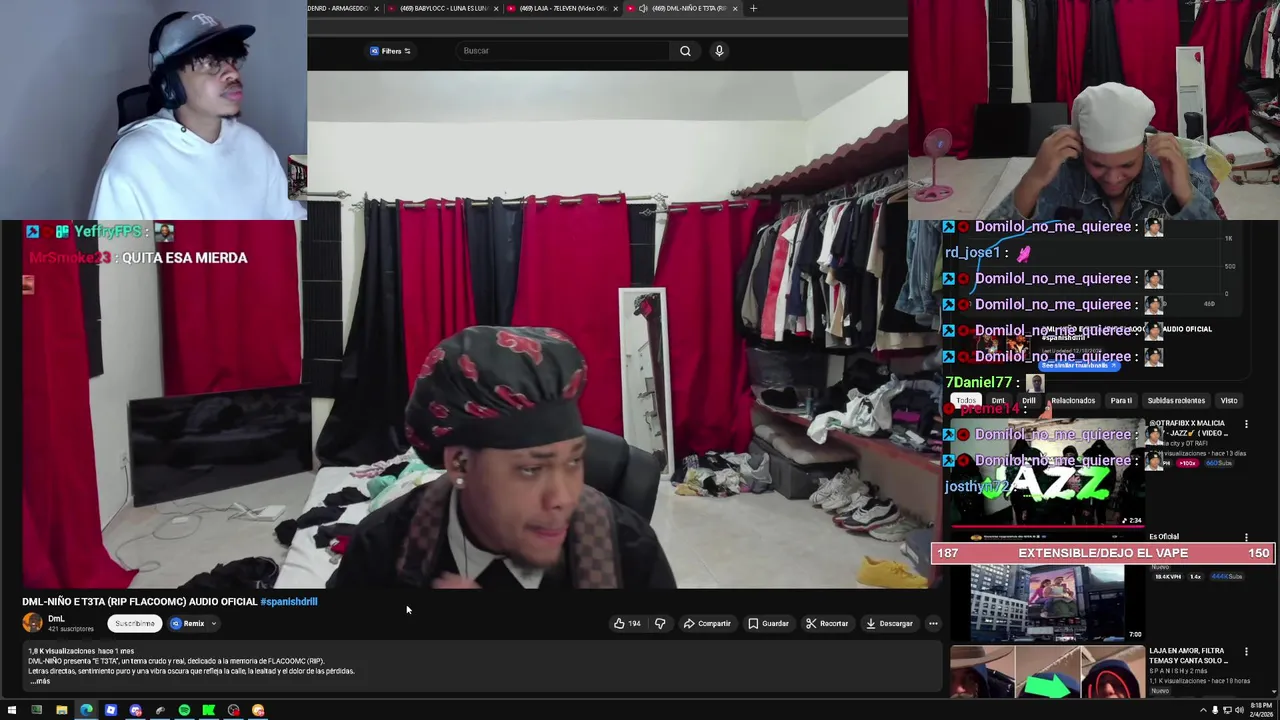Open Microsoft Edge in taskbar
Viewport: 1280px width, 720px height.
tap(86, 710)
